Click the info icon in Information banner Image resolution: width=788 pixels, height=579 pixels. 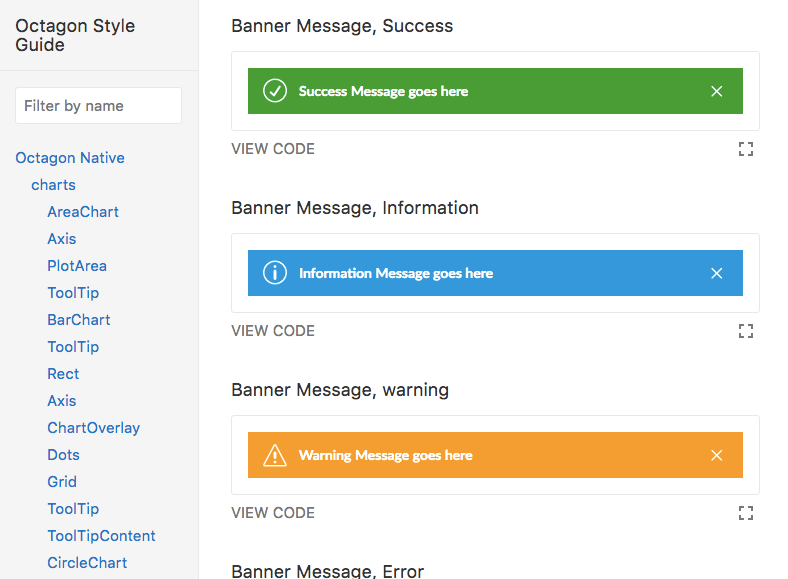click(x=274, y=273)
